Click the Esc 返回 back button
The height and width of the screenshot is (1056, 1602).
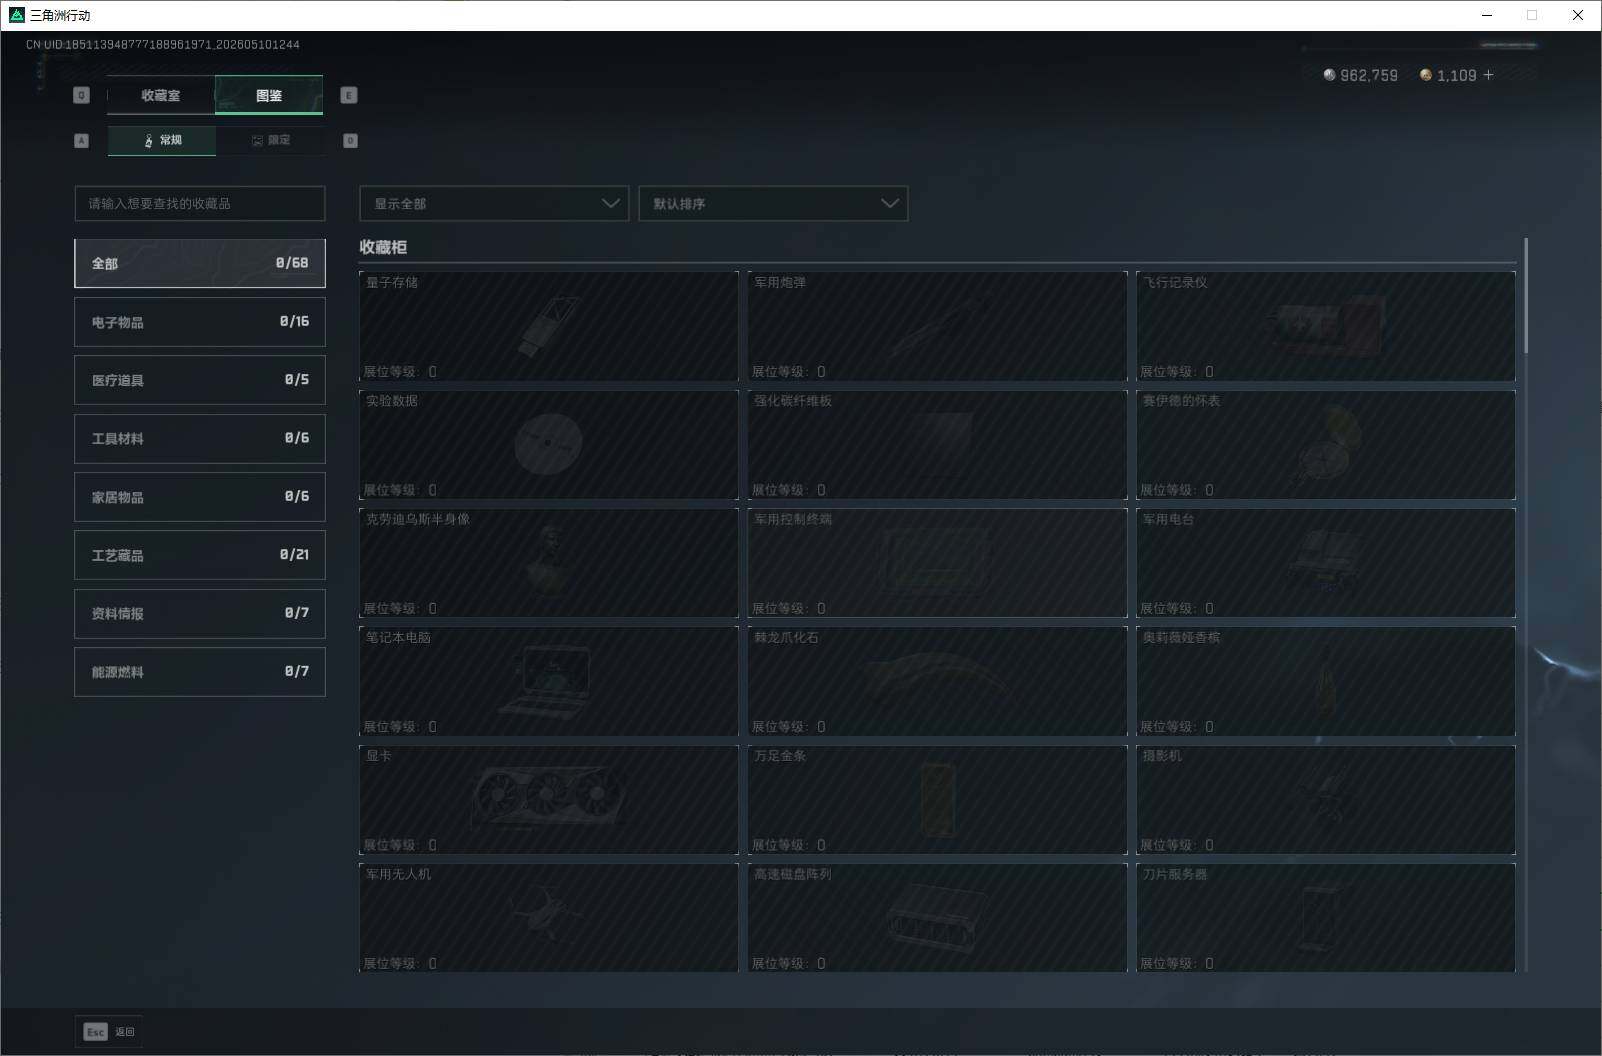pos(109,1032)
